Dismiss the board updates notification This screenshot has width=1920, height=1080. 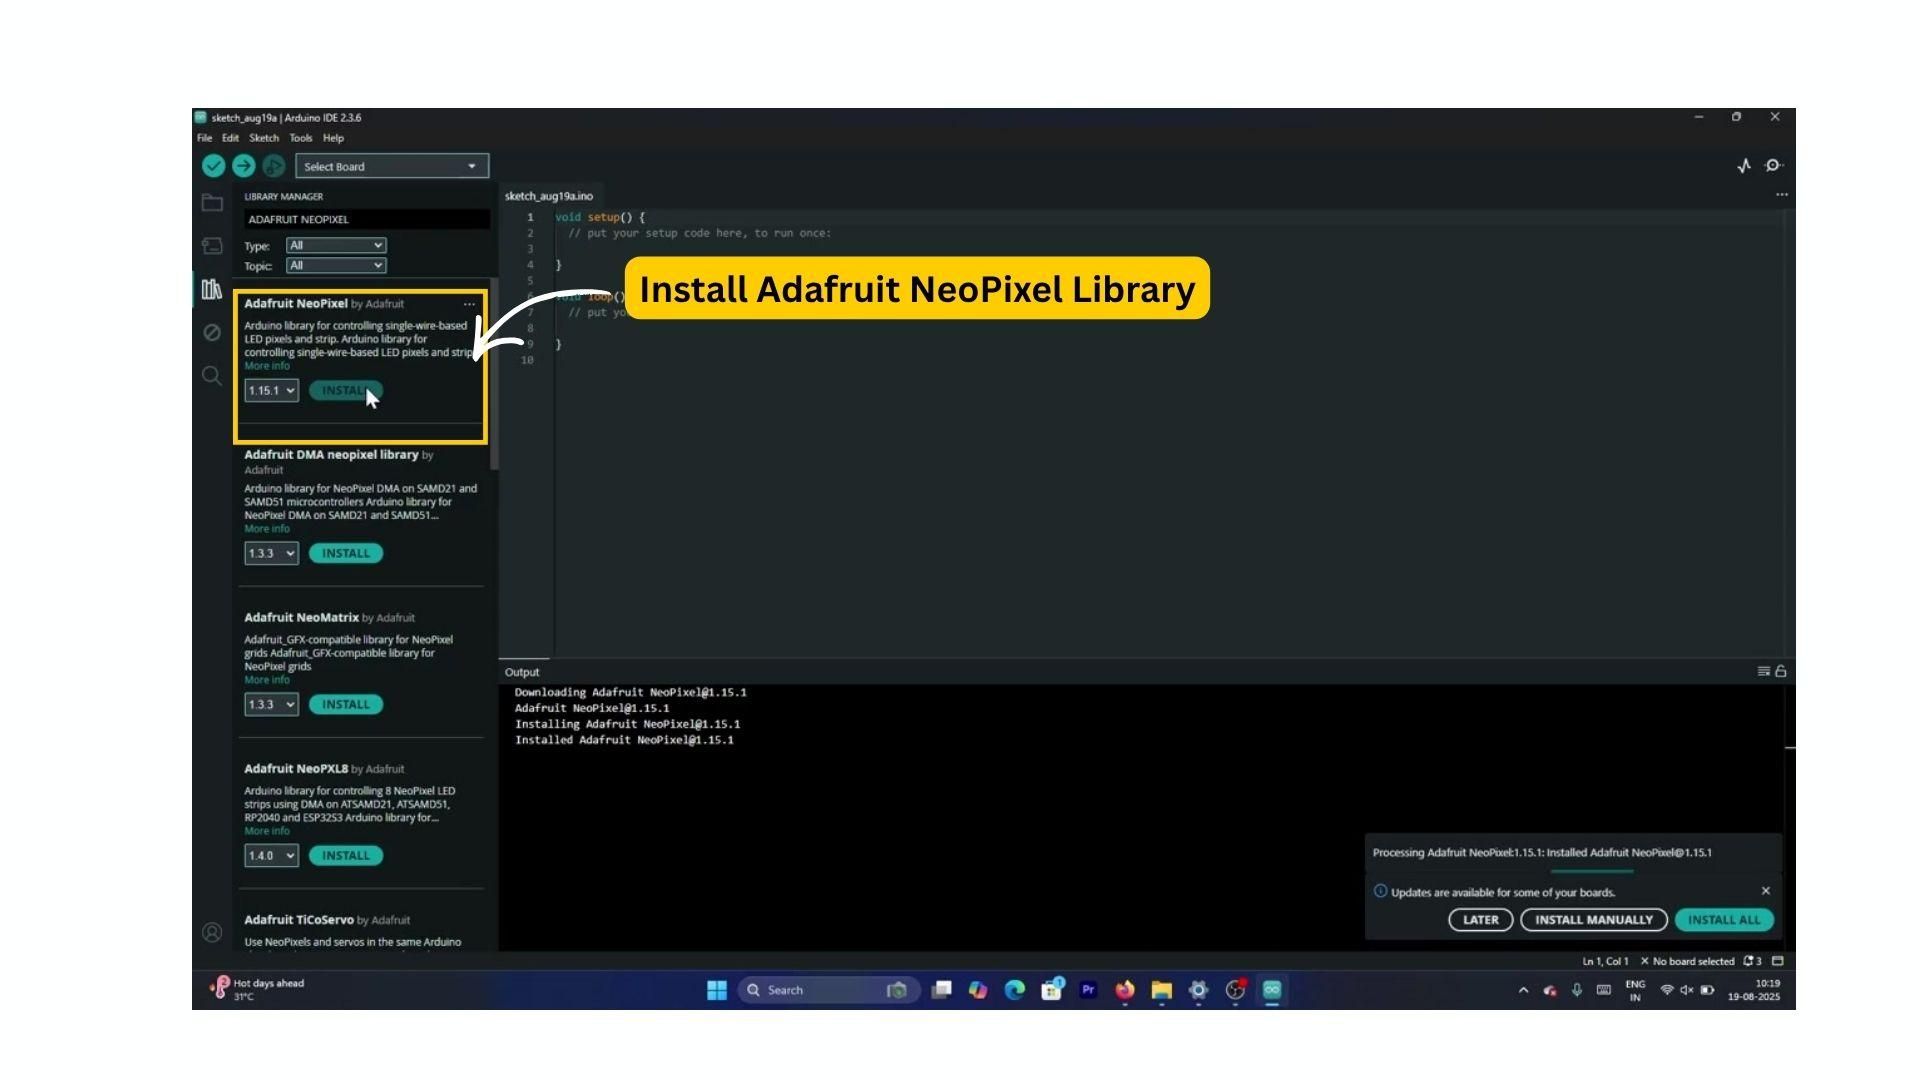point(1765,891)
